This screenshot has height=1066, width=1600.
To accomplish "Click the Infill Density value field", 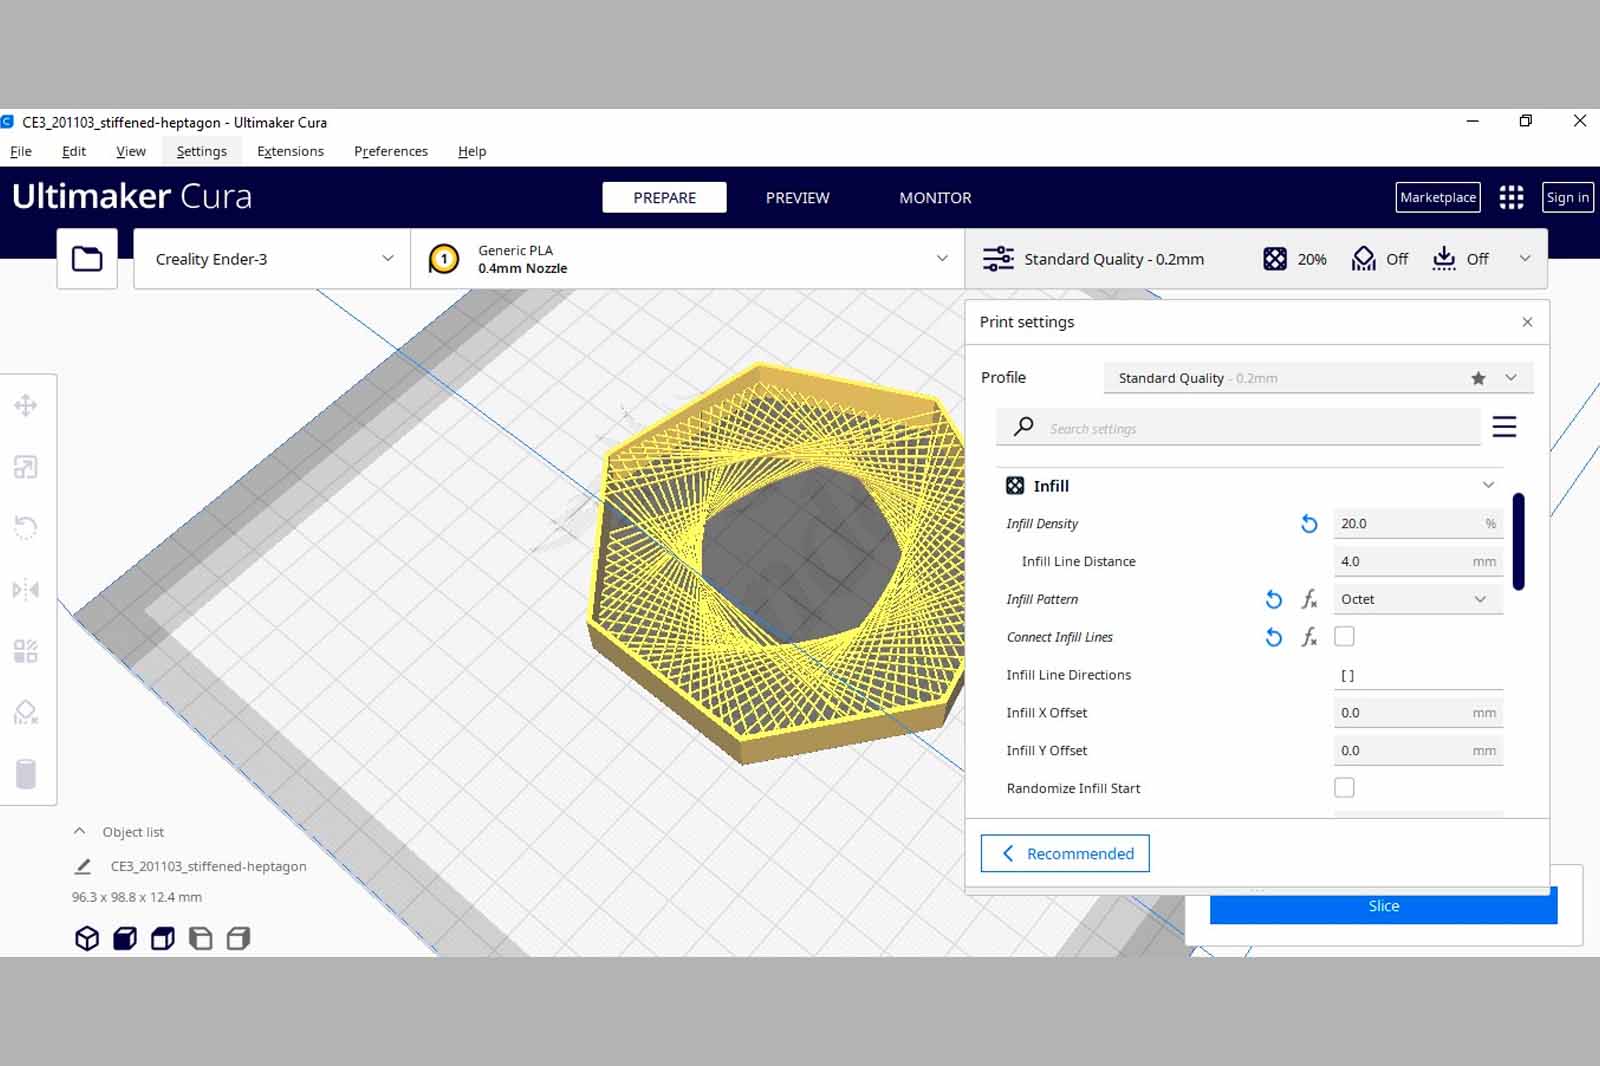I will pyautogui.click(x=1418, y=523).
